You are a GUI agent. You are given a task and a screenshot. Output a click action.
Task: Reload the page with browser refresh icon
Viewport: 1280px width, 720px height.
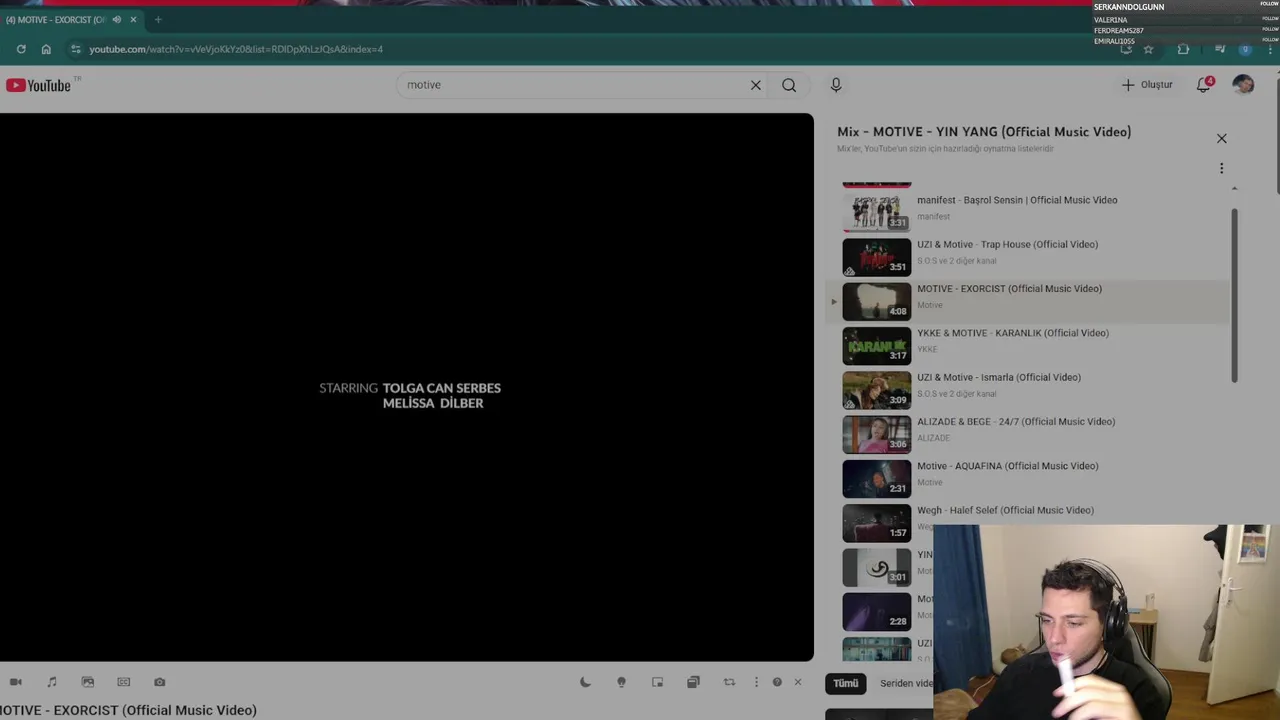pyautogui.click(x=21, y=49)
